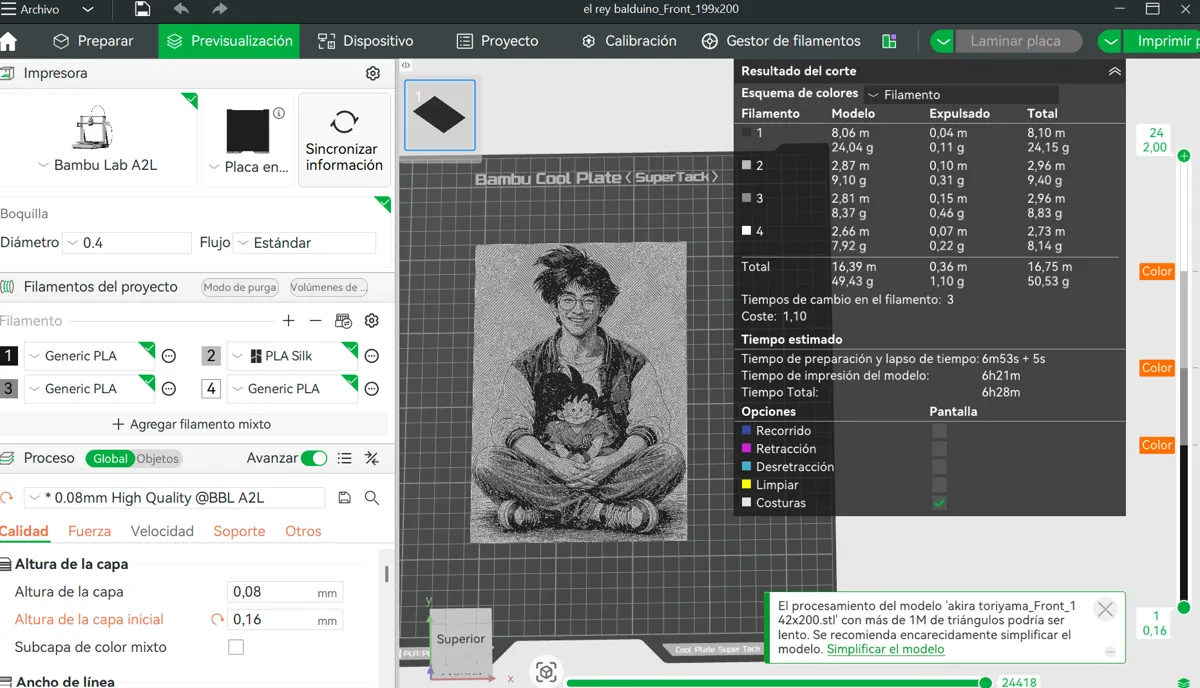Click Simplificar el modelo link
The image size is (1200, 688).
click(x=885, y=649)
